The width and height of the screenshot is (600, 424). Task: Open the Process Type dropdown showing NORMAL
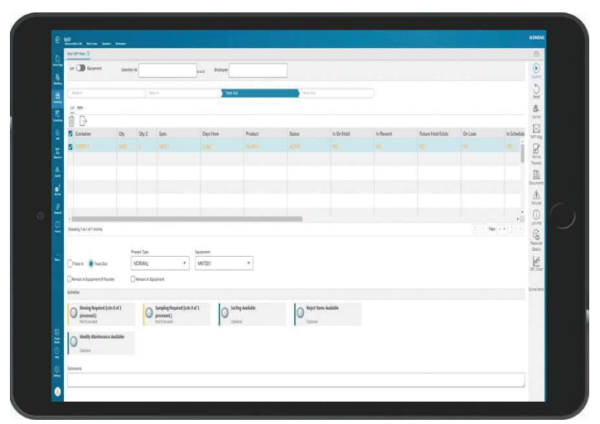(159, 263)
